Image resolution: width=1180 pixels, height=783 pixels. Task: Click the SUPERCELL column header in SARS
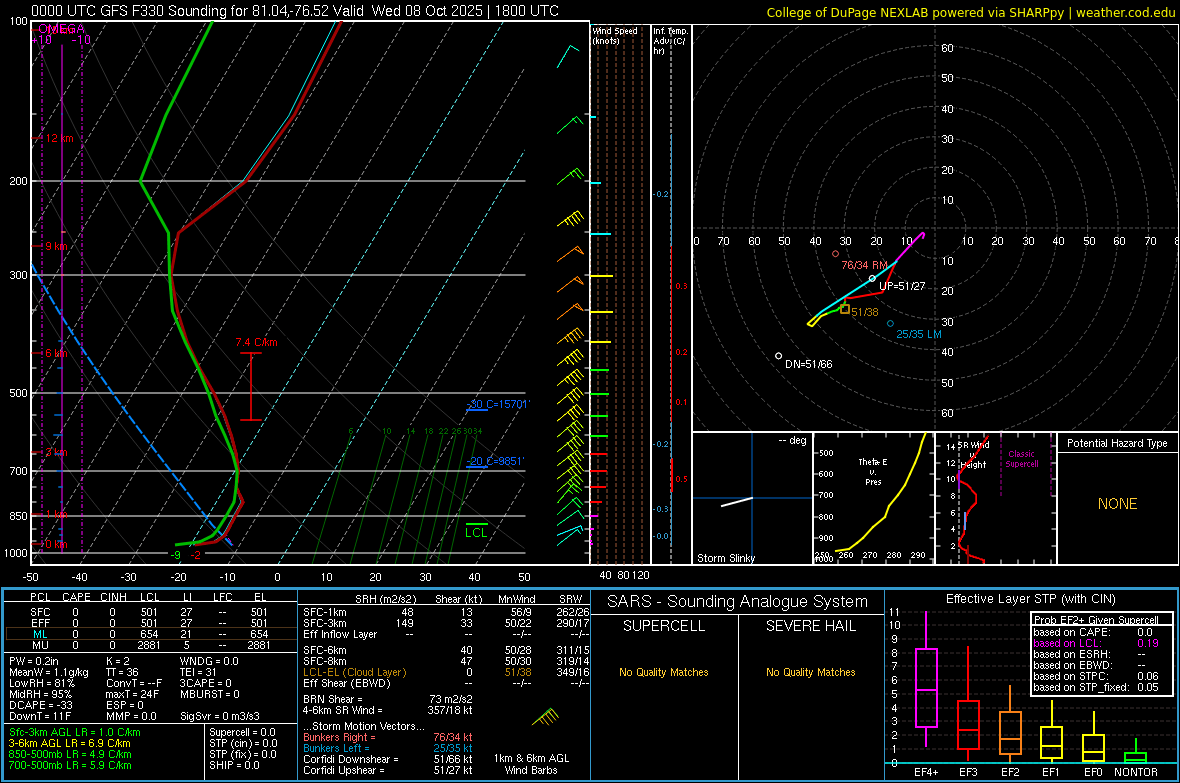click(664, 626)
